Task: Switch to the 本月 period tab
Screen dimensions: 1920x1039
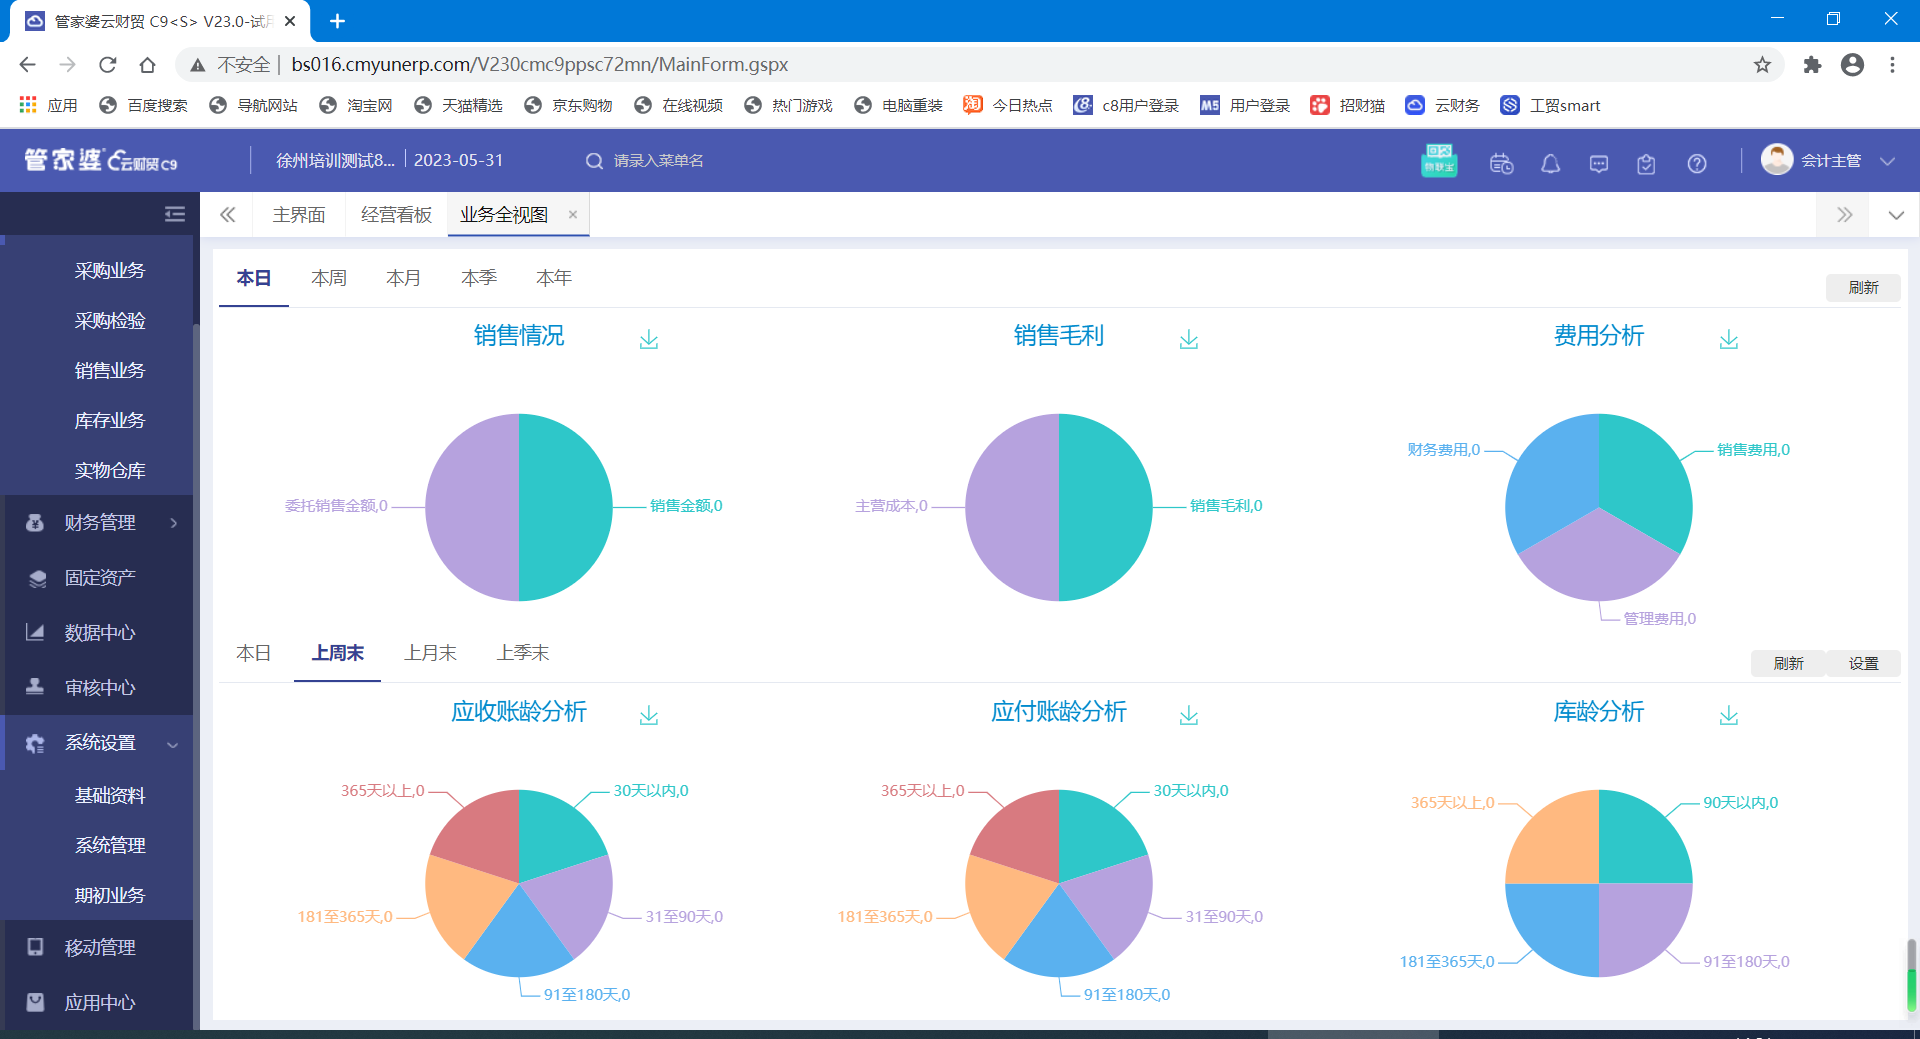Action: click(403, 278)
